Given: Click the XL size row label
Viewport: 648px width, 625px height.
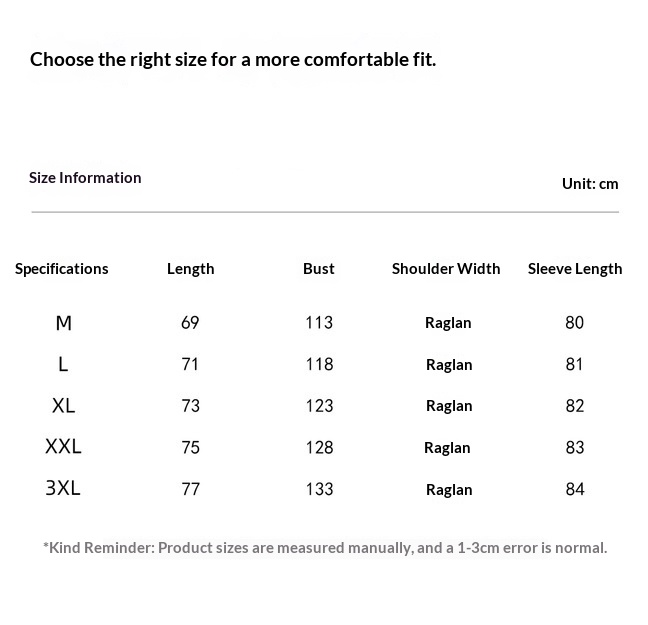Looking at the screenshot, I should 64,406.
